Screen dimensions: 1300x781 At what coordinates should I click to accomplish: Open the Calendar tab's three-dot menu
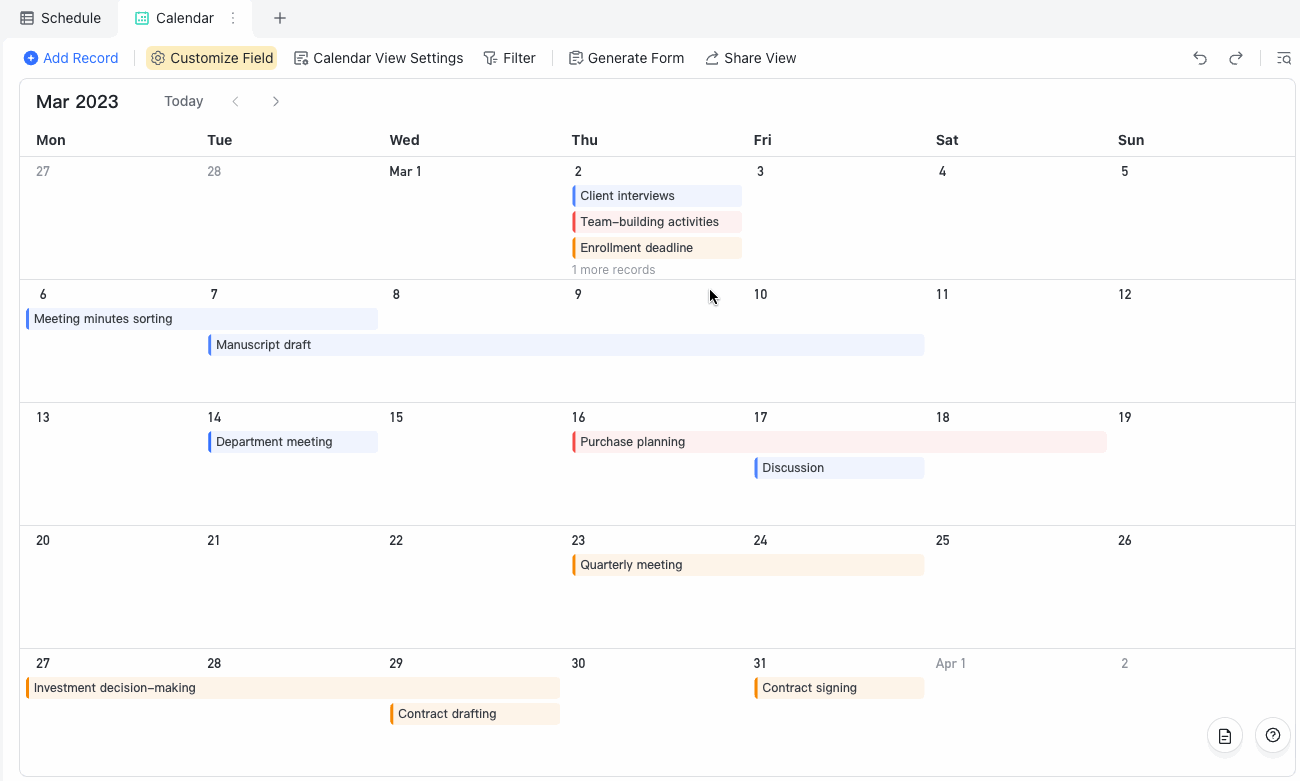[x=231, y=18]
